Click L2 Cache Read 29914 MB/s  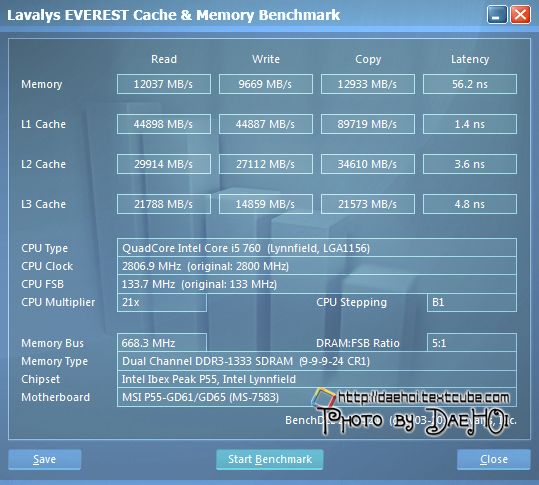click(x=164, y=164)
